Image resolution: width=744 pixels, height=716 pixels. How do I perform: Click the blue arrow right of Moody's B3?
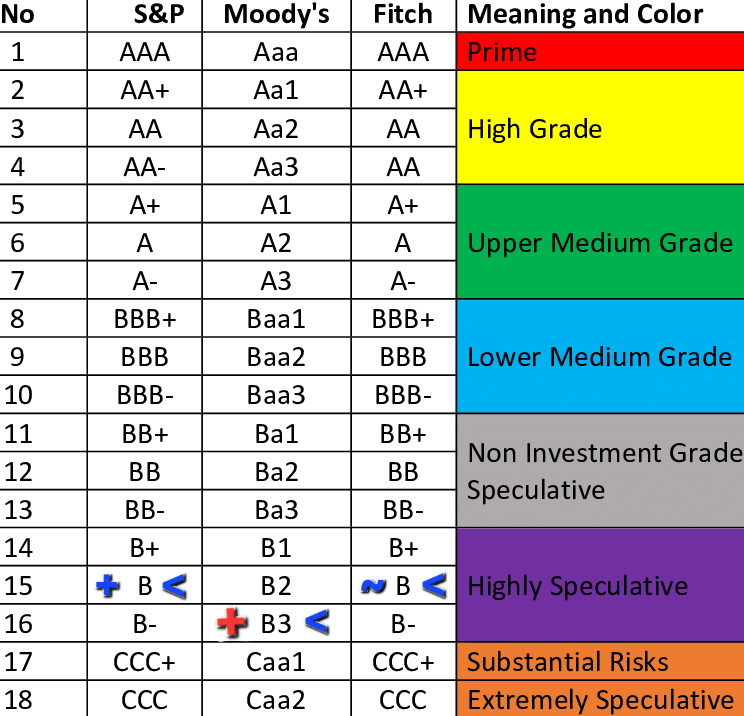click(315, 623)
